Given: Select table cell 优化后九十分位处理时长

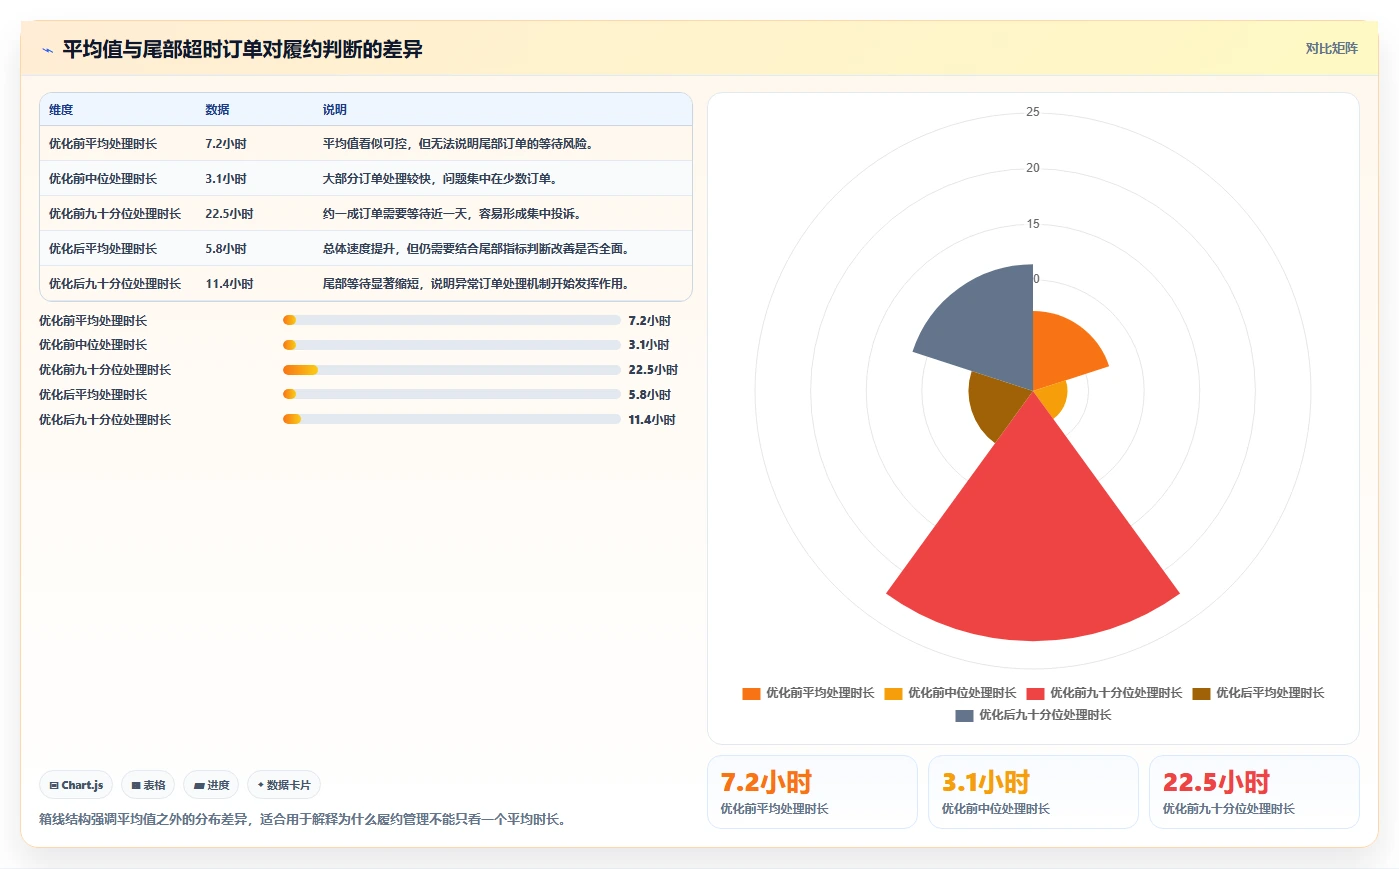Looking at the screenshot, I should [x=115, y=284].
